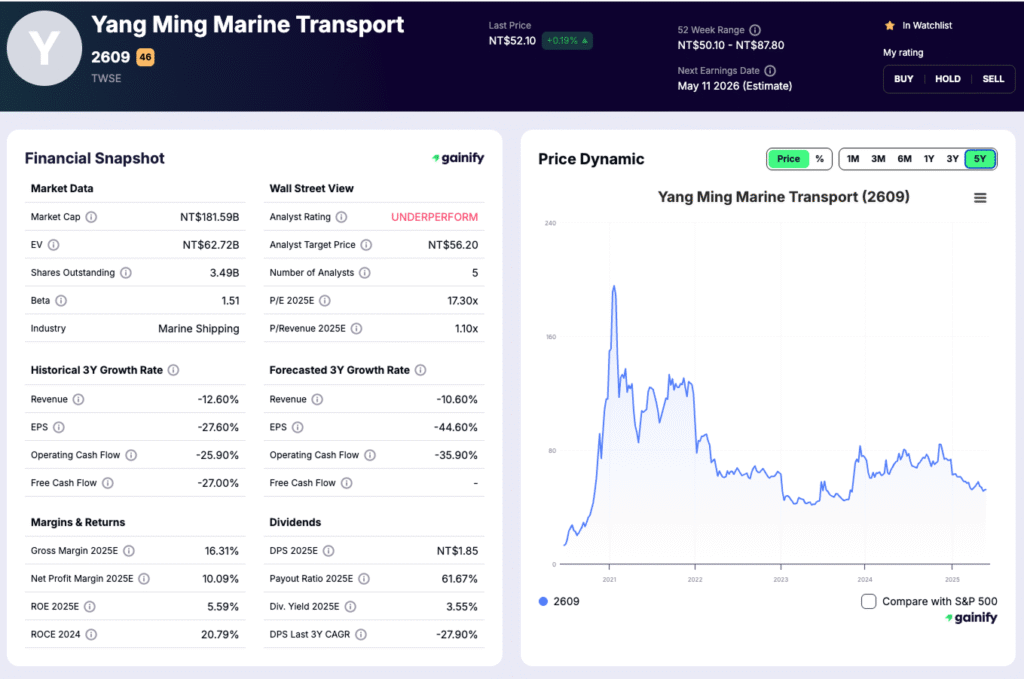1024x679 pixels.
Task: Click the Analyst Rating info icon
Action: (342, 215)
